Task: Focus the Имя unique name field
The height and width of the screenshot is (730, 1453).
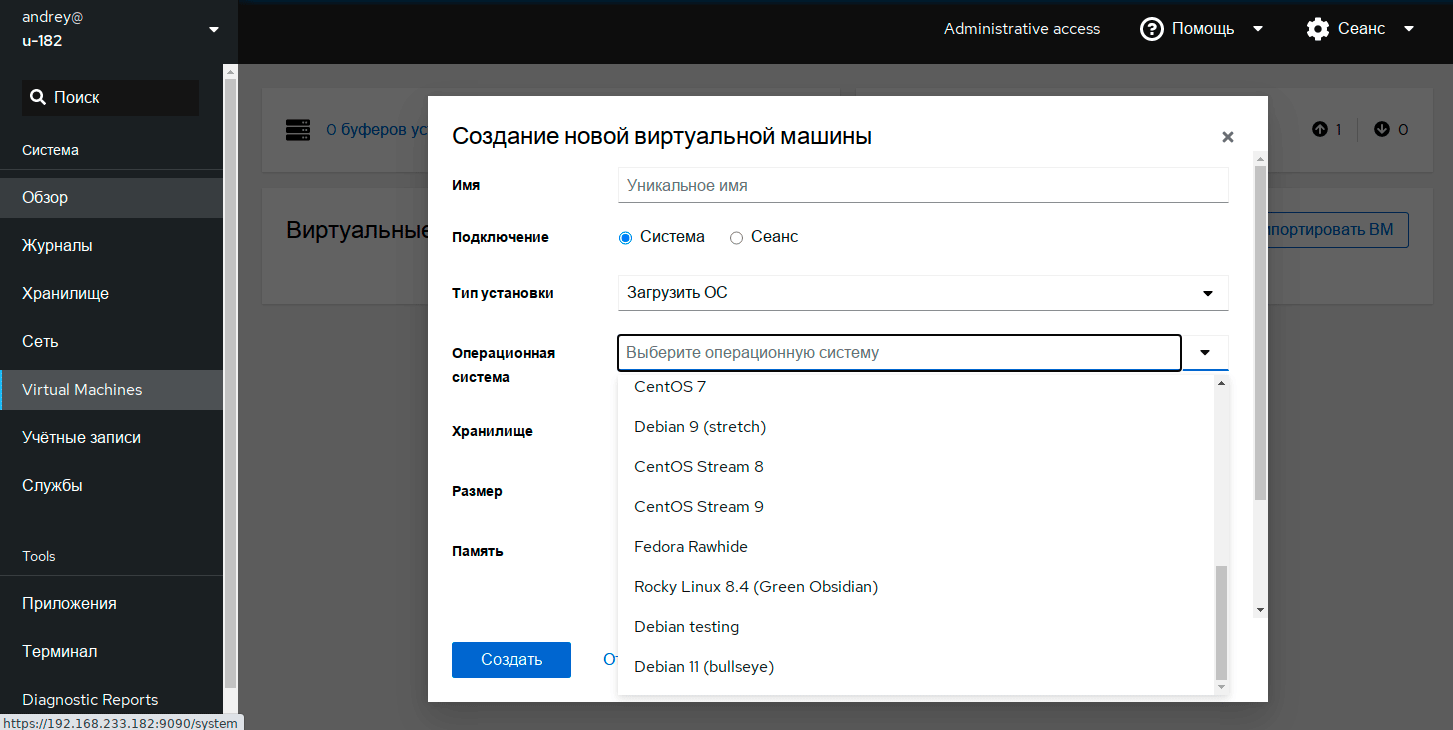Action: click(922, 185)
